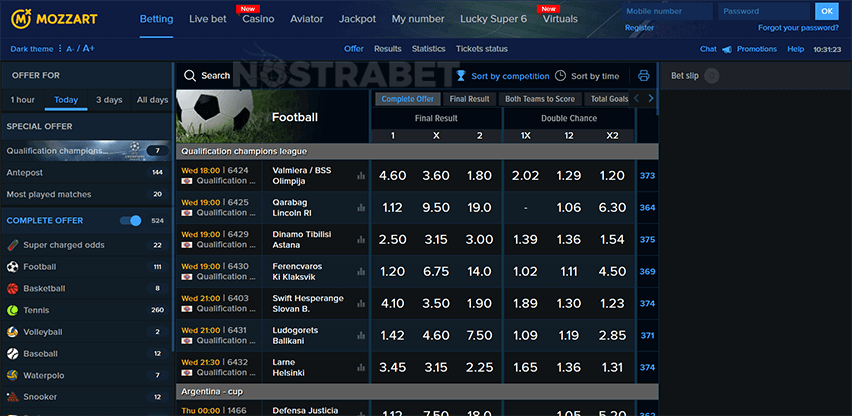Toggle the Complete Offer switch
852x416 pixels.
click(x=130, y=220)
